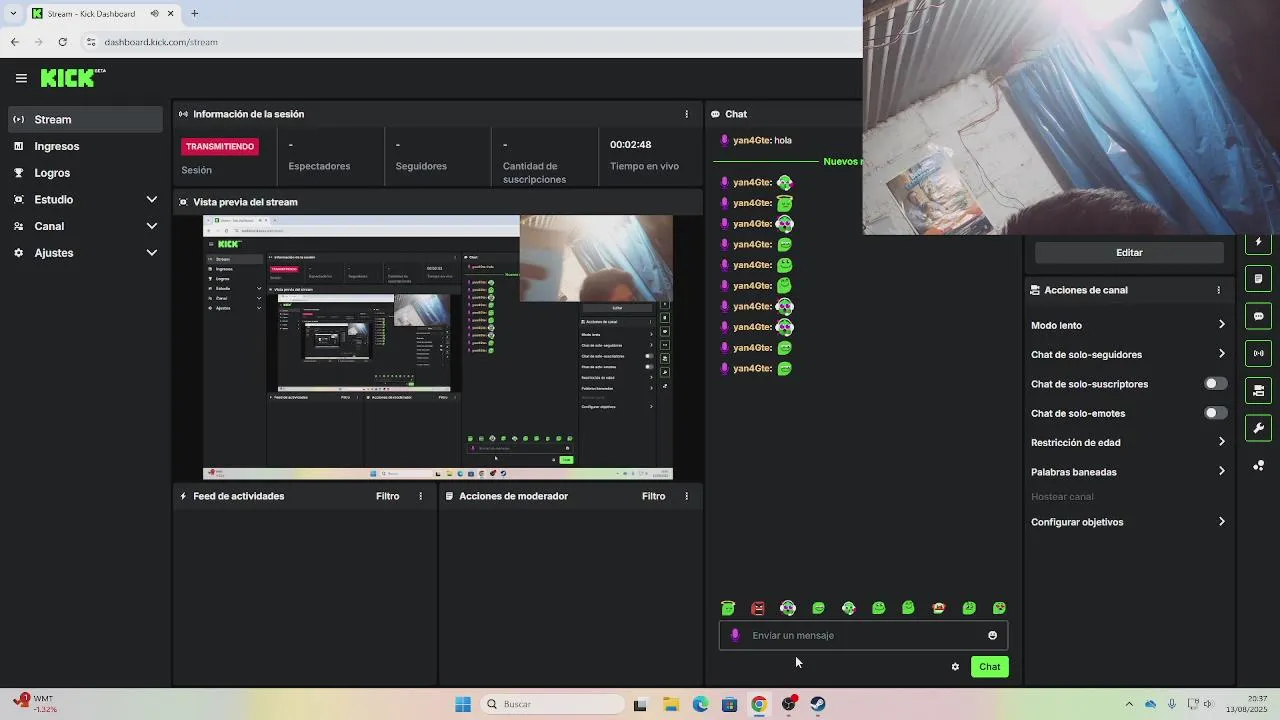This screenshot has width=1280, height=720.
Task: Open a new browser tab
Action: [x=194, y=13]
